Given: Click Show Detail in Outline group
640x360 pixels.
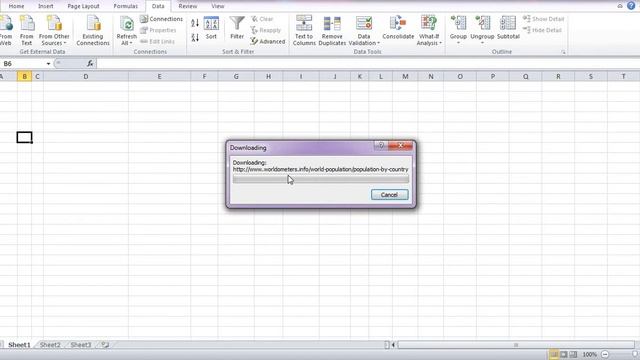Looking at the screenshot, I should 543,19.
